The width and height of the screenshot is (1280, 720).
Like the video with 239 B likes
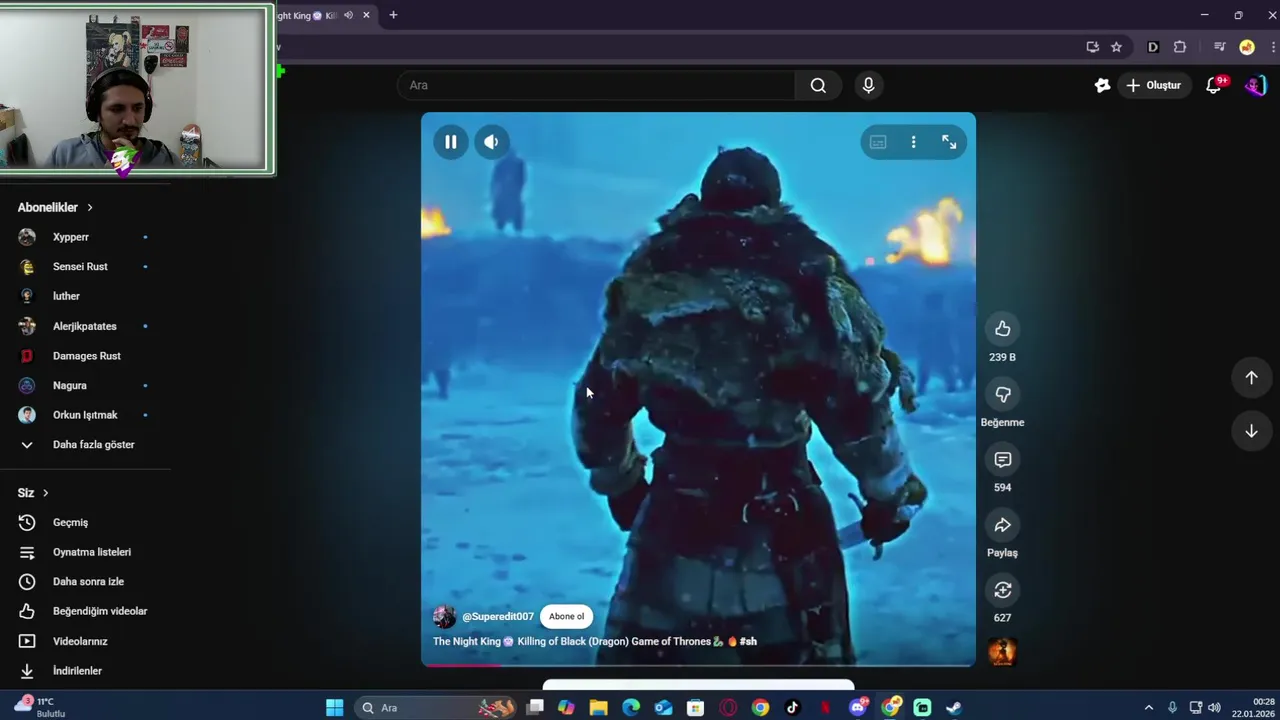(1002, 329)
